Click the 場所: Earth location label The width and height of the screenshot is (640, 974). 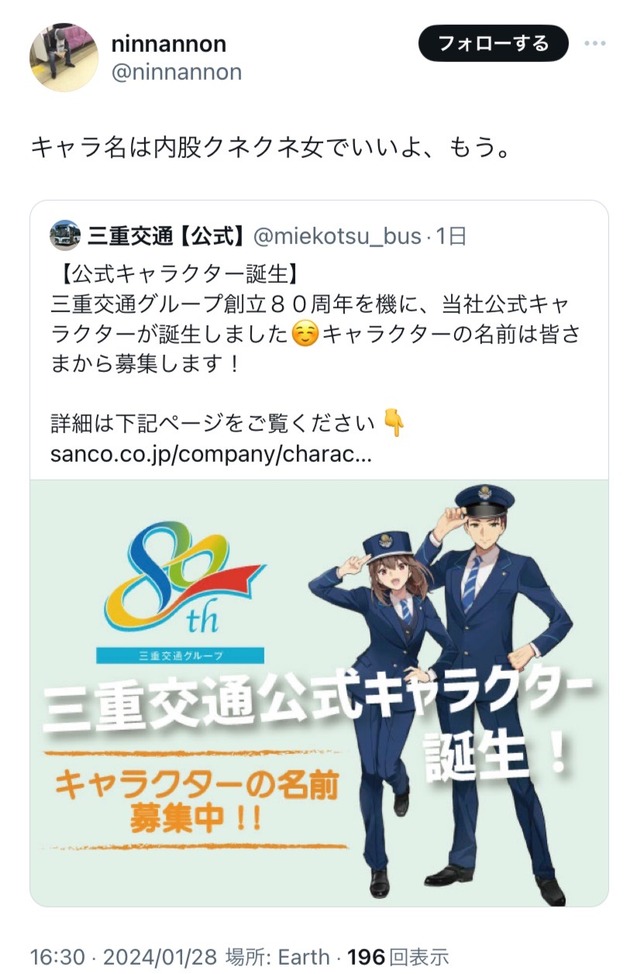tap(277, 957)
